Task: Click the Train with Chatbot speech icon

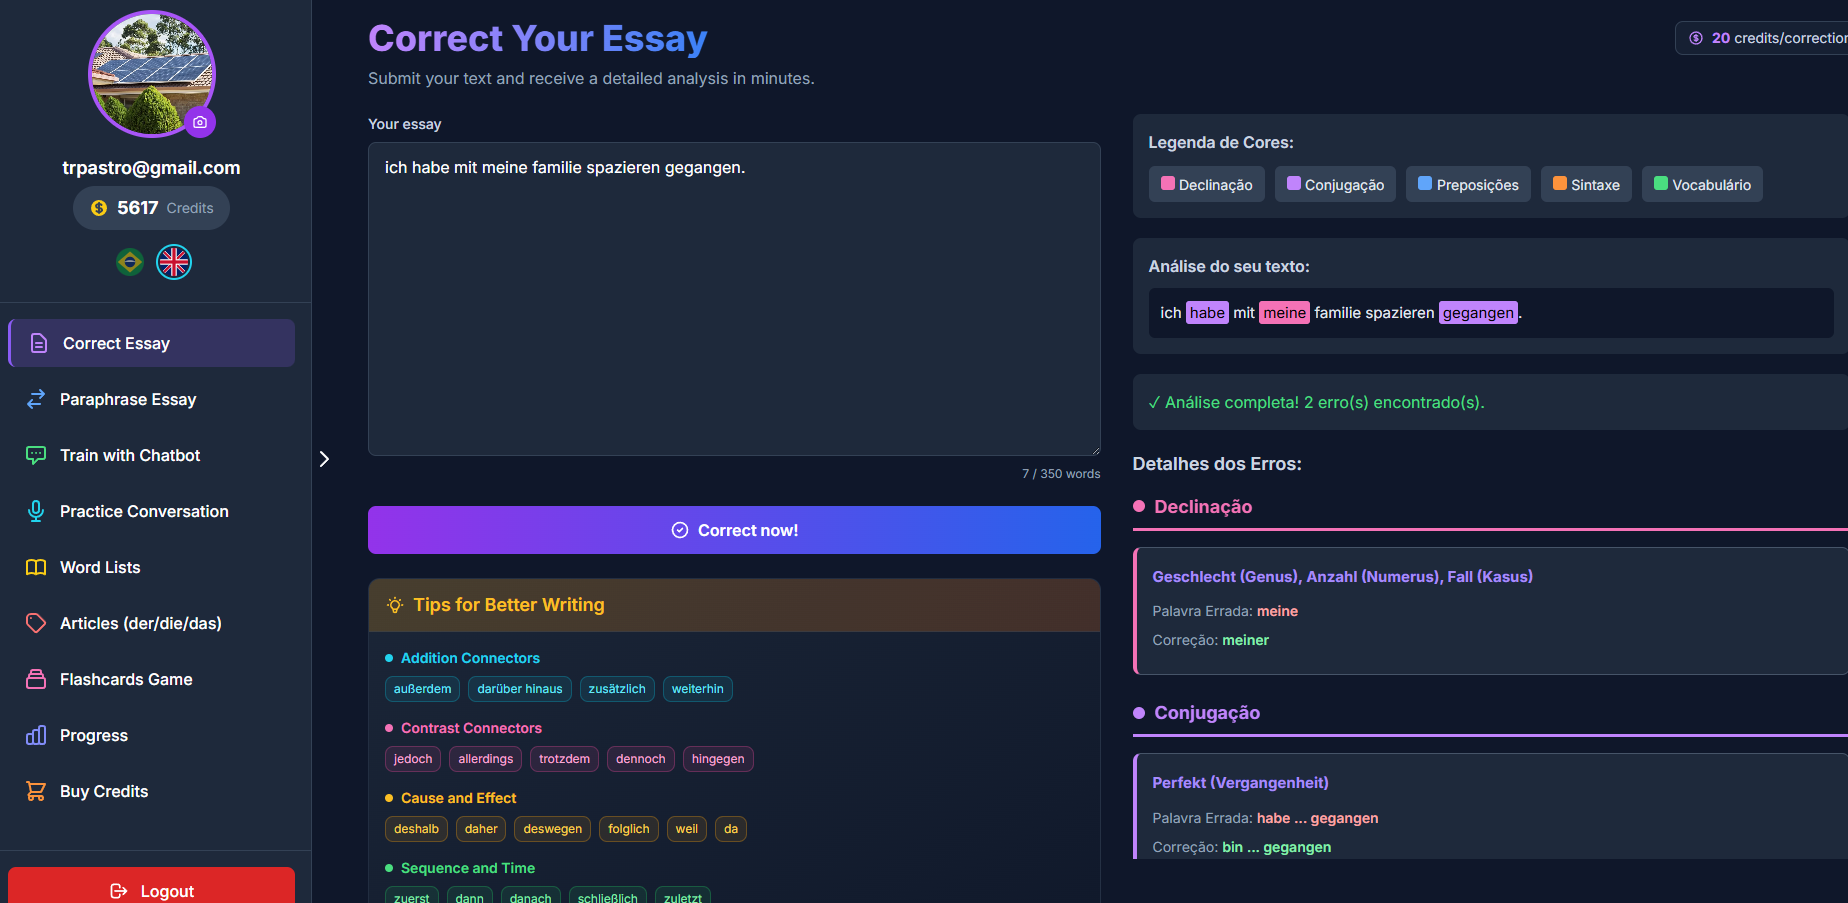Action: pyautogui.click(x=36, y=455)
